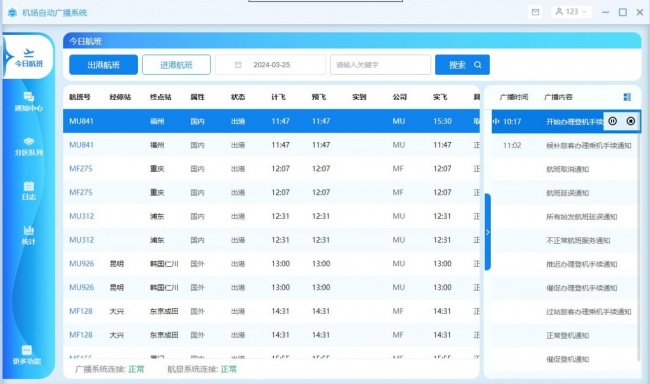Click the 11:02 broadcast time cell
This screenshot has width=650, height=384.
pos(512,145)
